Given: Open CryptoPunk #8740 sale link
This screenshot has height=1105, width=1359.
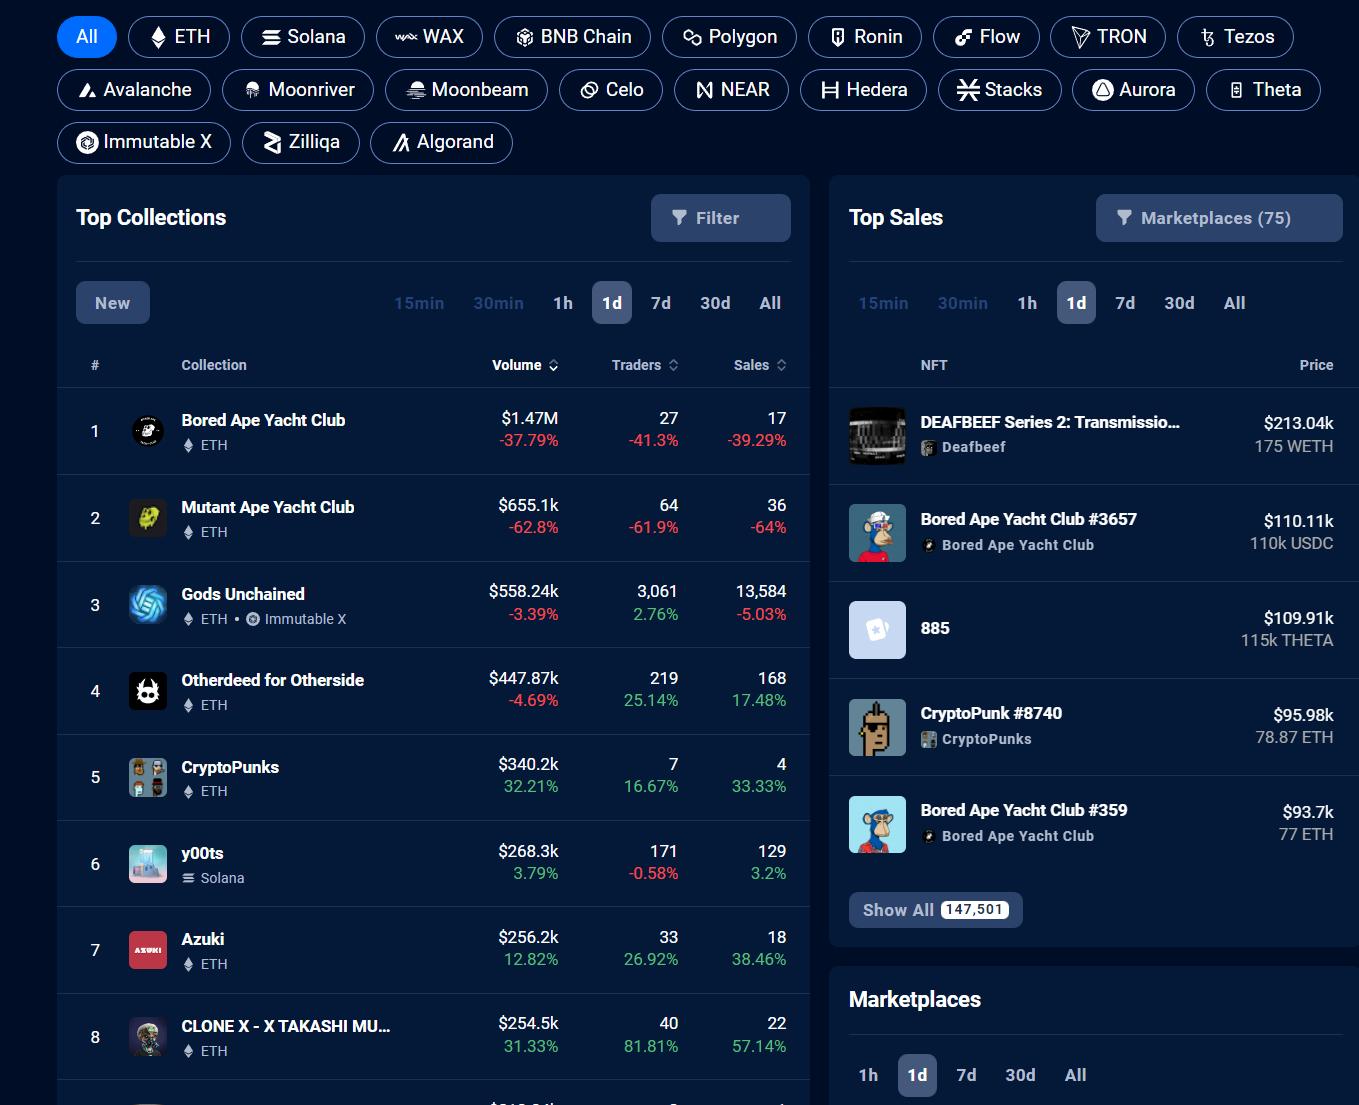Looking at the screenshot, I should point(991,713).
